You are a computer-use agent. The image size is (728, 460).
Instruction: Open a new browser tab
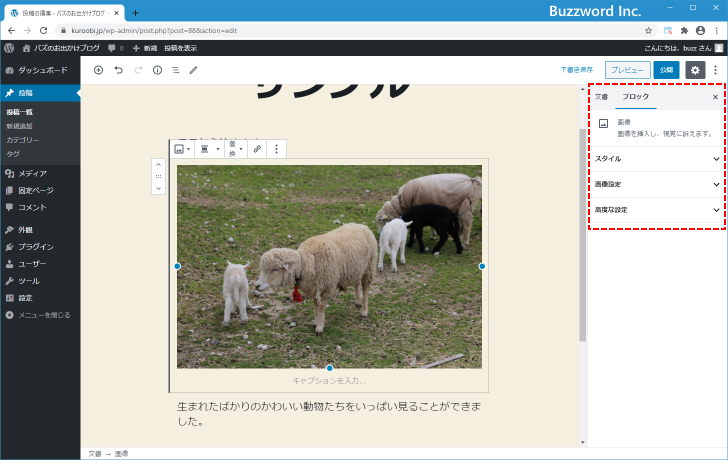(135, 13)
